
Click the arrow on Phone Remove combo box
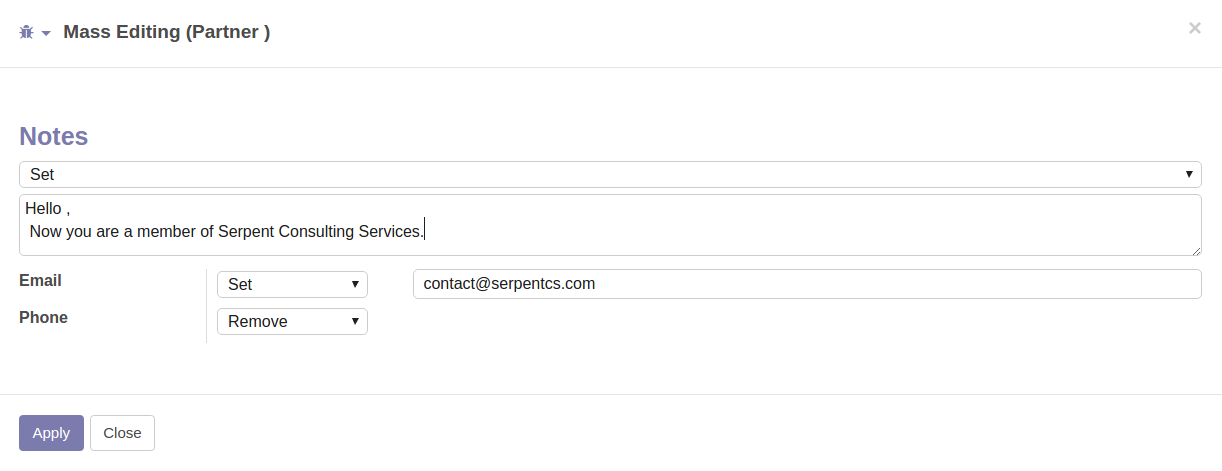[x=355, y=321]
